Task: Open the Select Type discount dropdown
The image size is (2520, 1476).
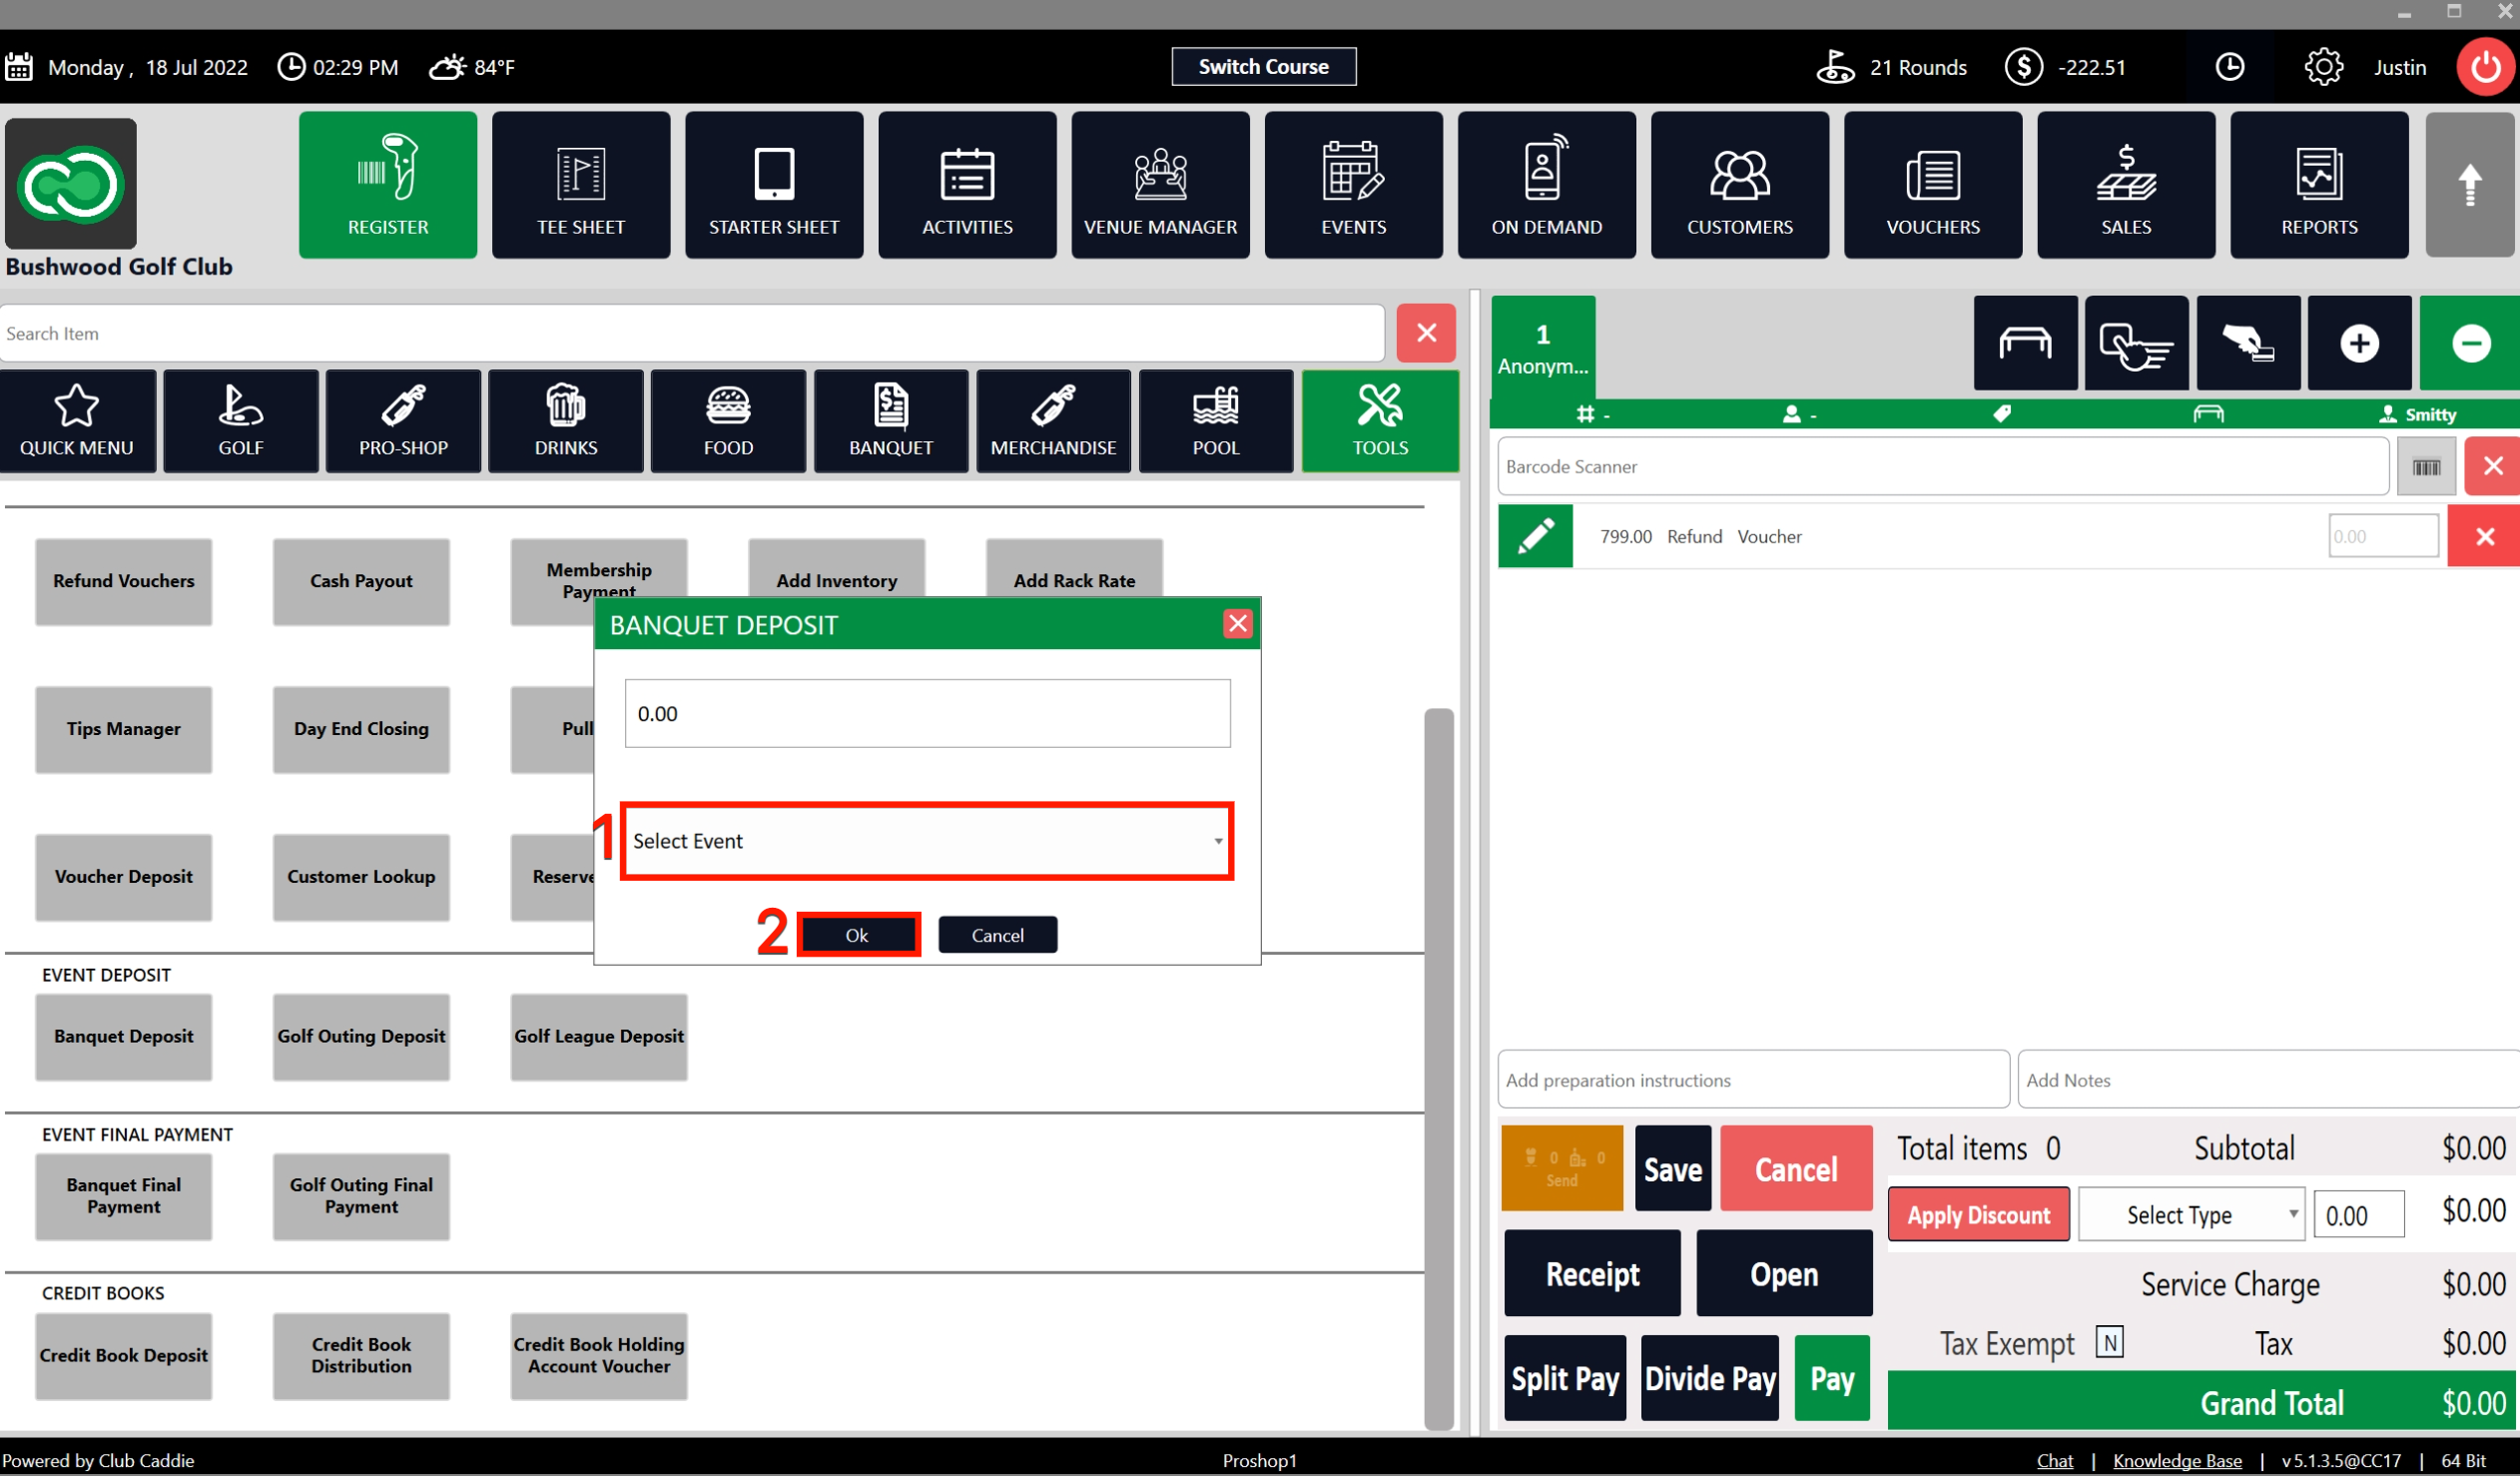Action: (2190, 1215)
